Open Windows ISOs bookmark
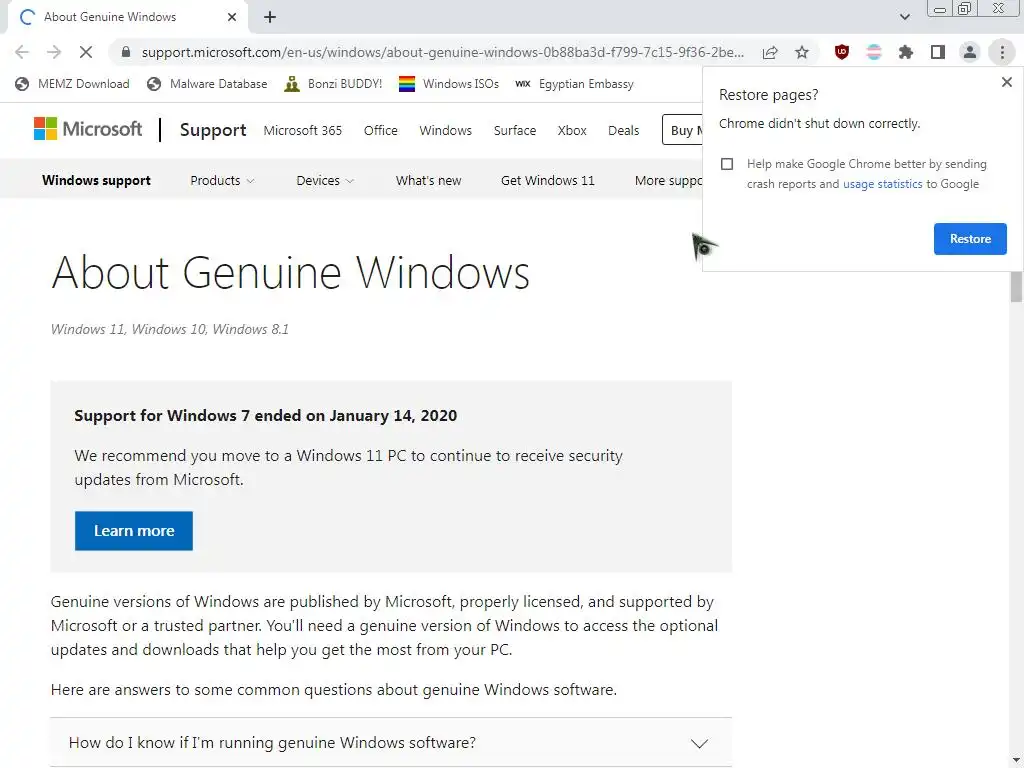The height and width of the screenshot is (768, 1024). point(449,84)
